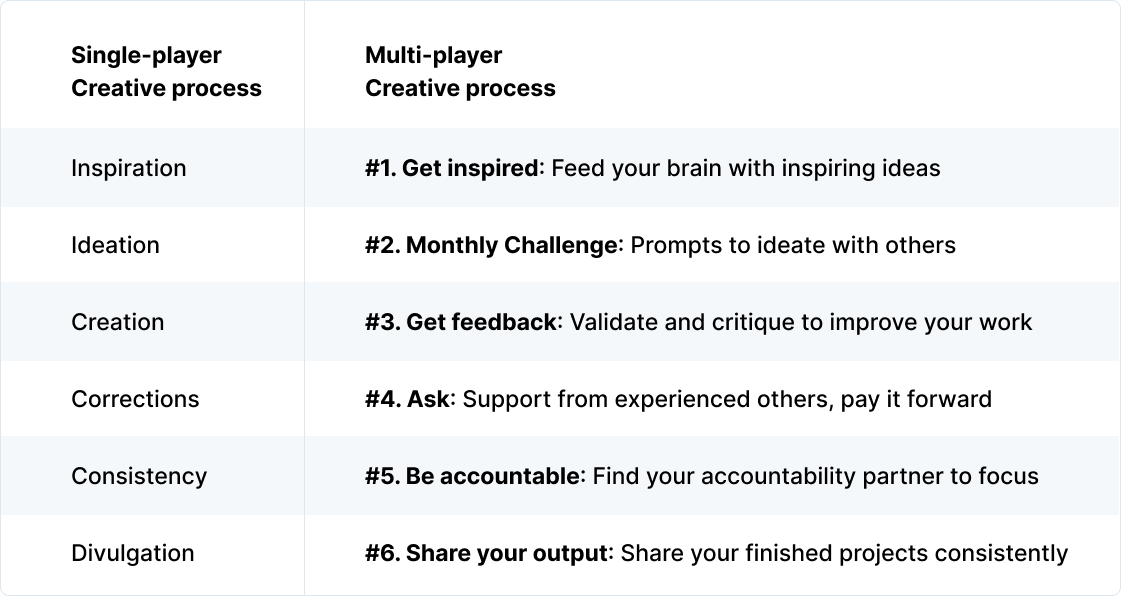Click the bold '#2. Monthly Challenge' text
The height and width of the screenshot is (596, 1121).
(491, 245)
